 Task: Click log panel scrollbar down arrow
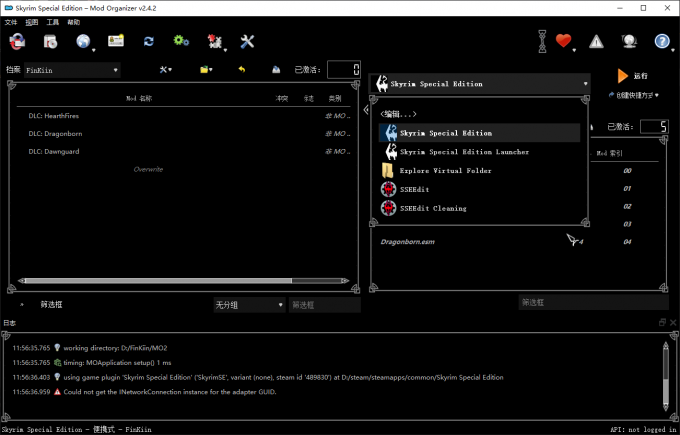click(666, 407)
